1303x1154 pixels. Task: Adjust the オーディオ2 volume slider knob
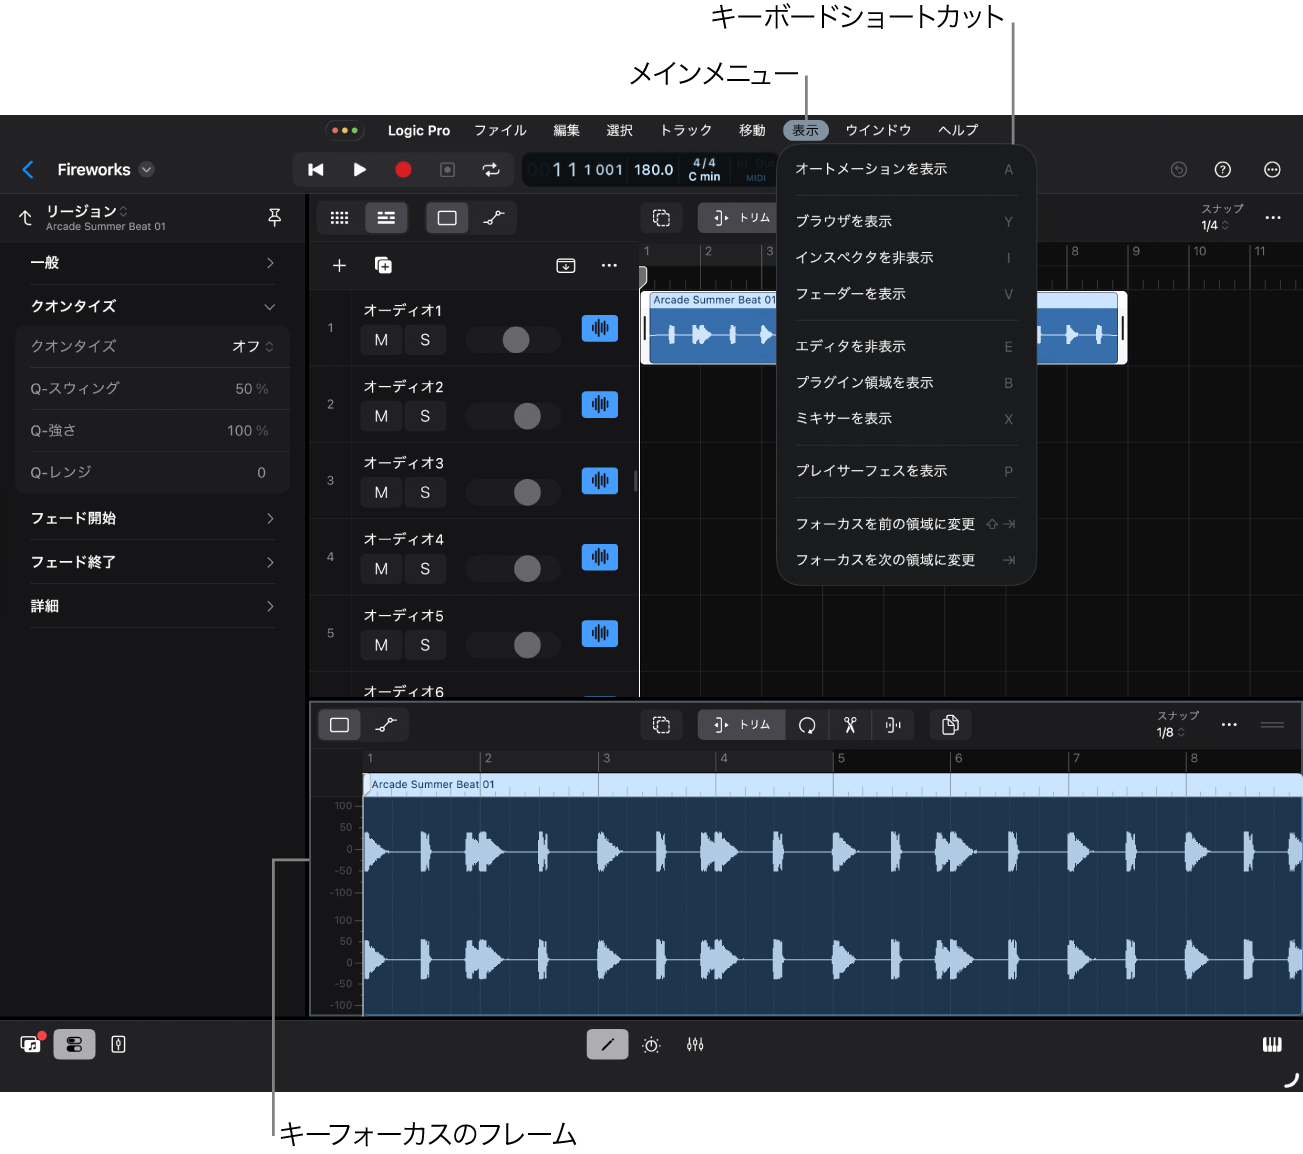tap(527, 416)
